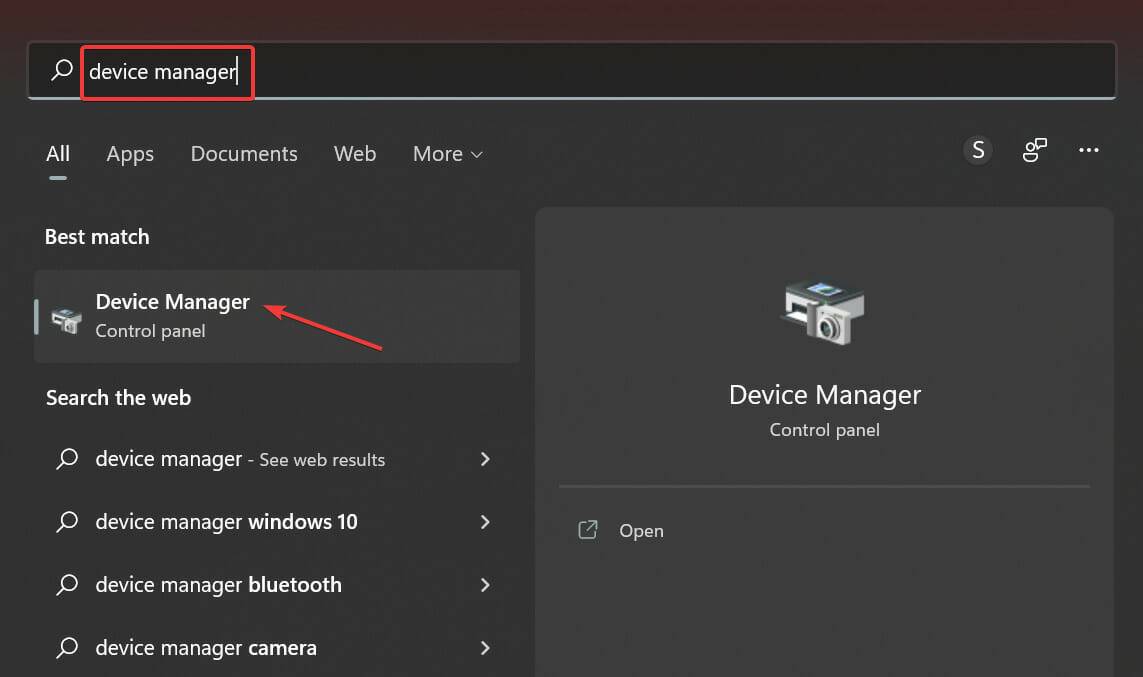The height and width of the screenshot is (677, 1143).
Task: Click the feedback icon near top right
Action: click(1034, 149)
